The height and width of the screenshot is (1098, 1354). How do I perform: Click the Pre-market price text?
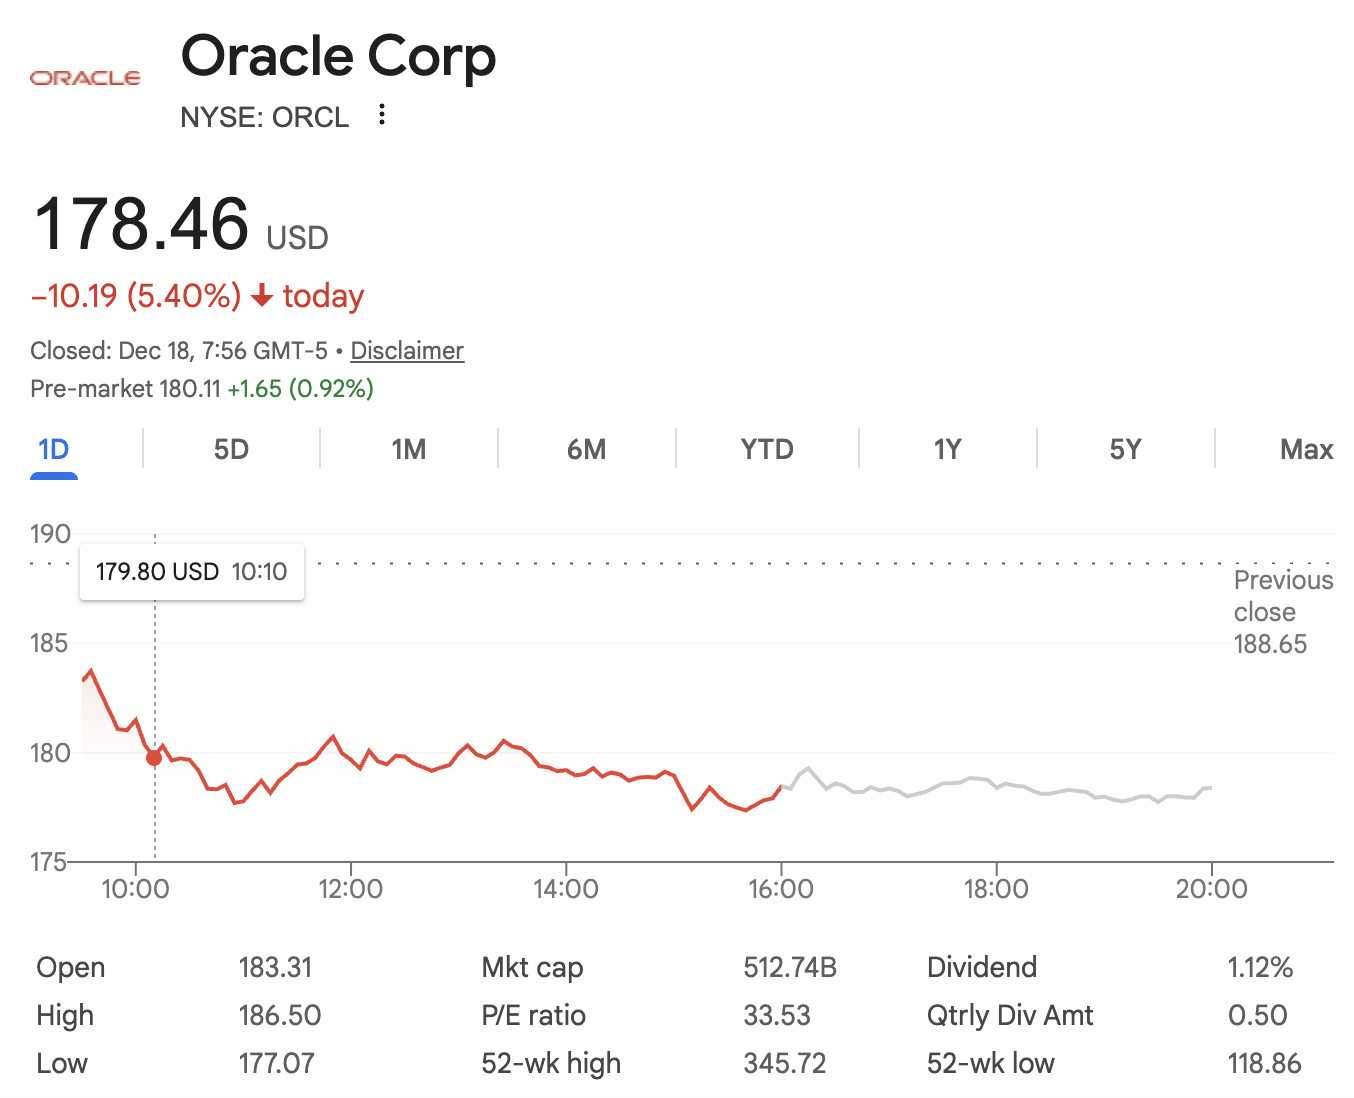[200, 388]
